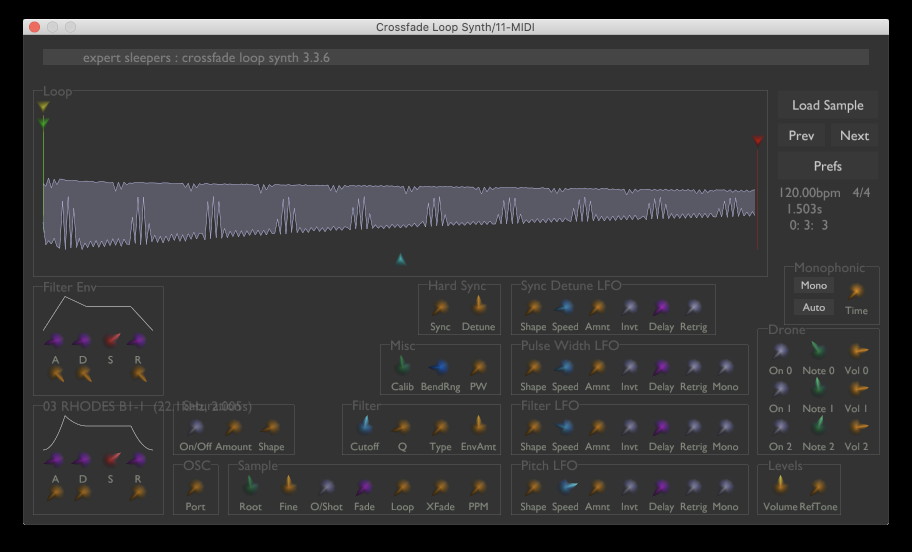
Task: Click the Load Sample button
Action: pyautogui.click(x=827, y=105)
